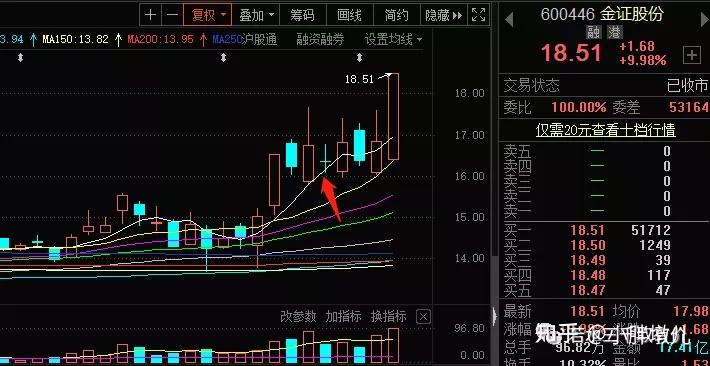This screenshot has height=366, width=710.
Task: Open the 叠加 dropdown
Action: point(256,15)
